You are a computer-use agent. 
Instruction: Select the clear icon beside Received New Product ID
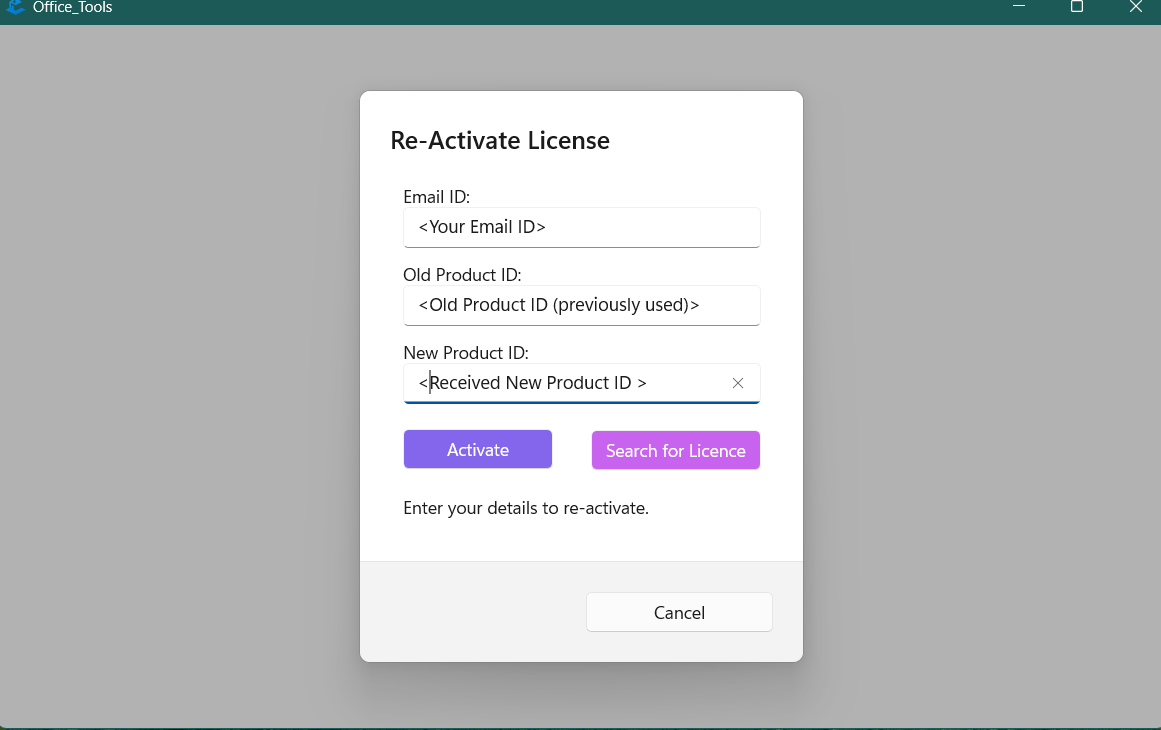[738, 383]
